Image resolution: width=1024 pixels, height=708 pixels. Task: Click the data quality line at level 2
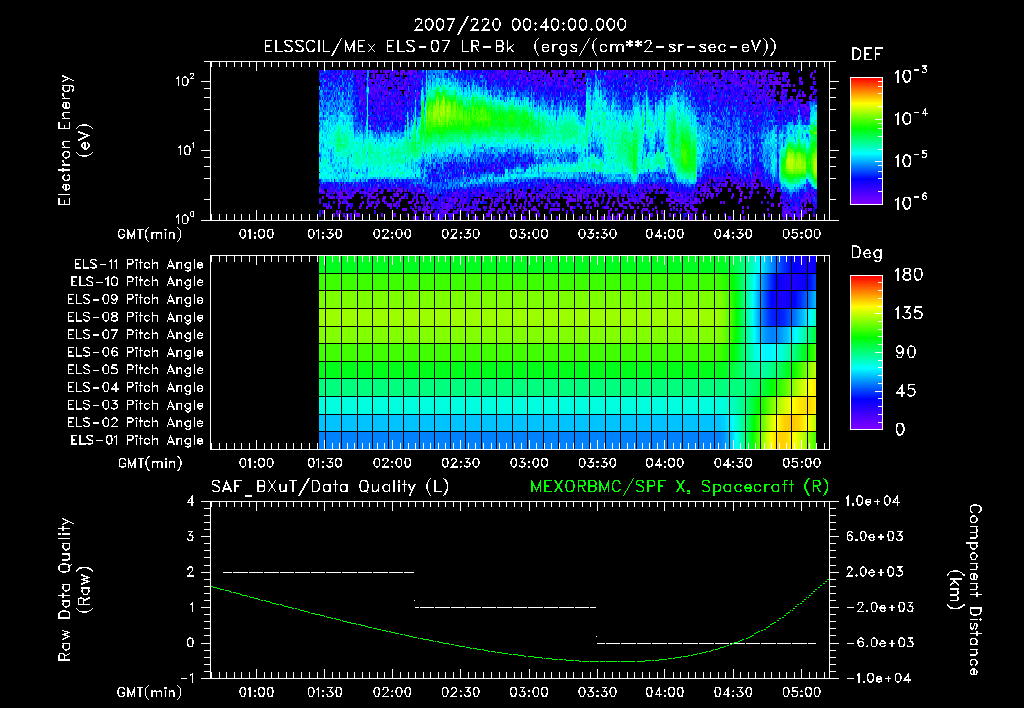[x=318, y=572]
